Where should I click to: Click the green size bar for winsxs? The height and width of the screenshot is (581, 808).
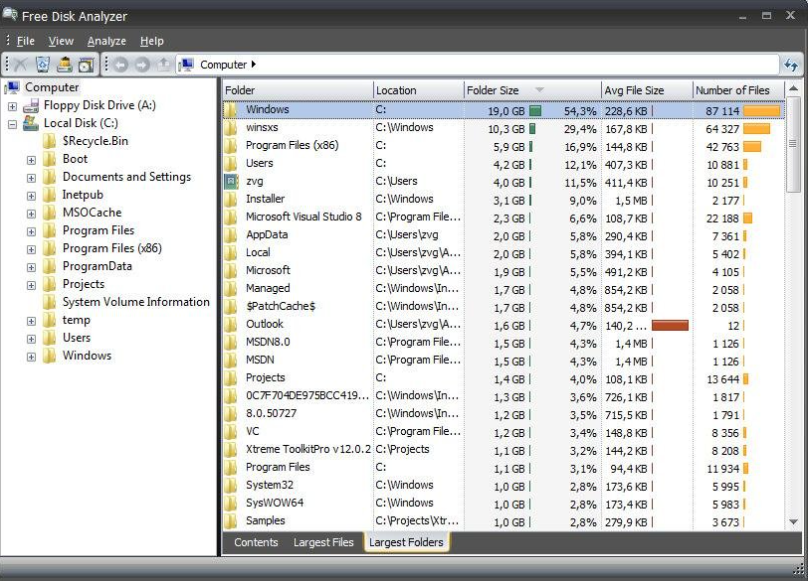(532, 129)
